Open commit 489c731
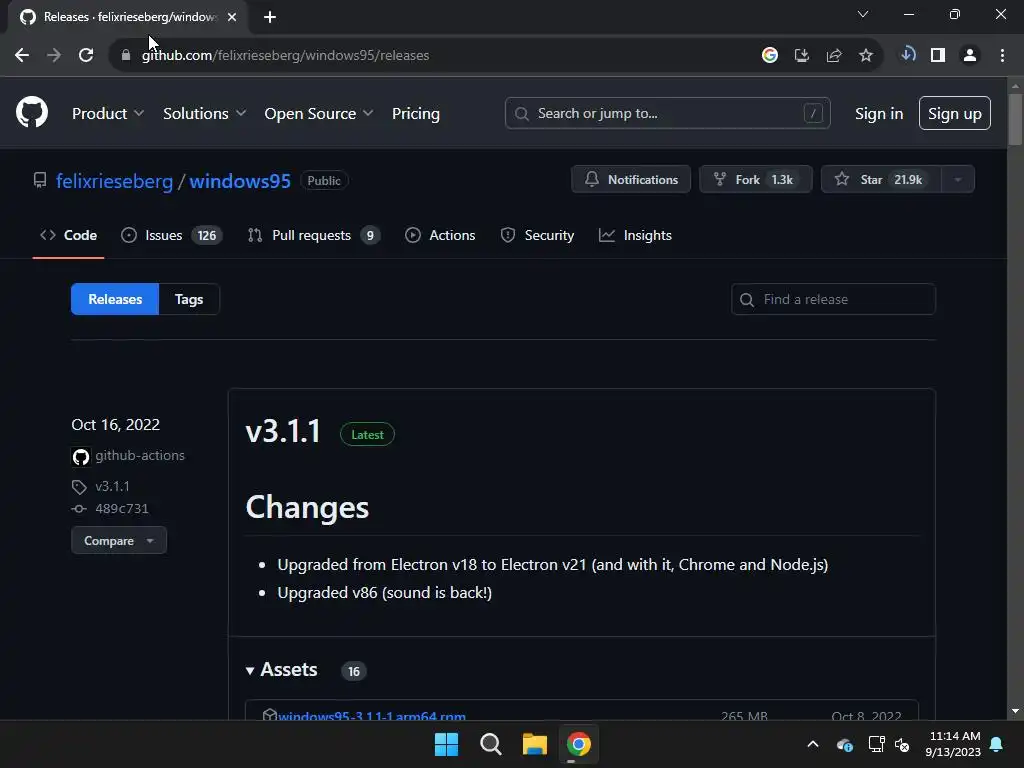This screenshot has height=768, width=1024. click(x=121, y=509)
